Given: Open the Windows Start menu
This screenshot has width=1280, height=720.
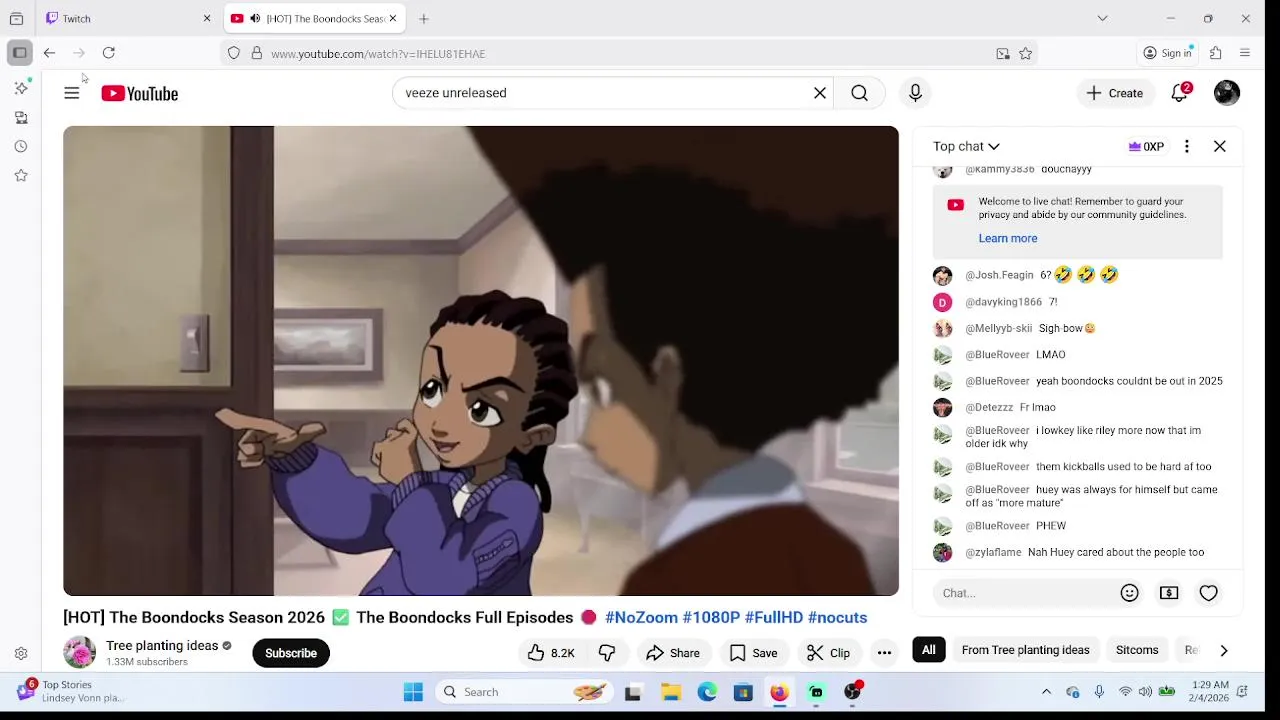Looking at the screenshot, I should [x=413, y=692].
